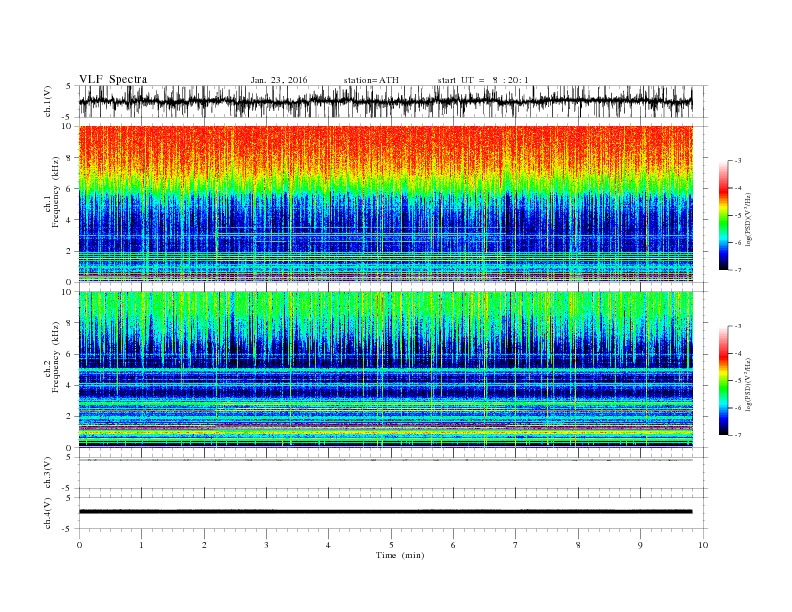Image resolution: width=792 pixels, height=612 pixels.
Task: Click the "Time (min)" axis title
Action: pos(400,555)
